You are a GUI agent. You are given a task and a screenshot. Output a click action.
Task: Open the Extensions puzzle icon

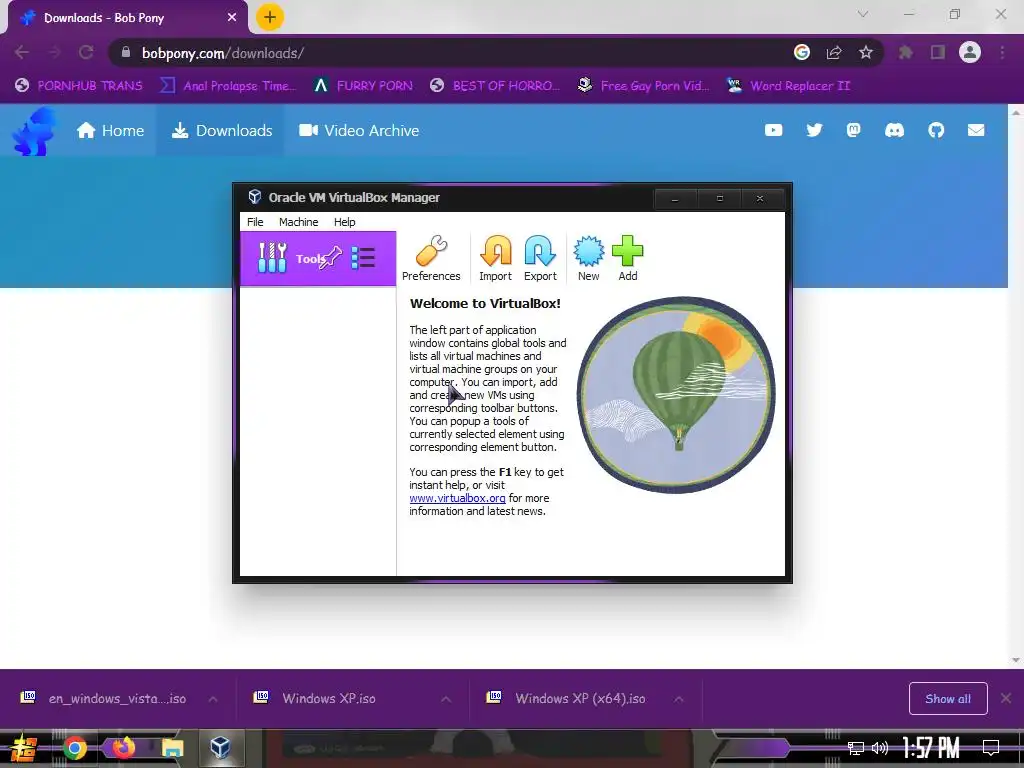pos(905,52)
